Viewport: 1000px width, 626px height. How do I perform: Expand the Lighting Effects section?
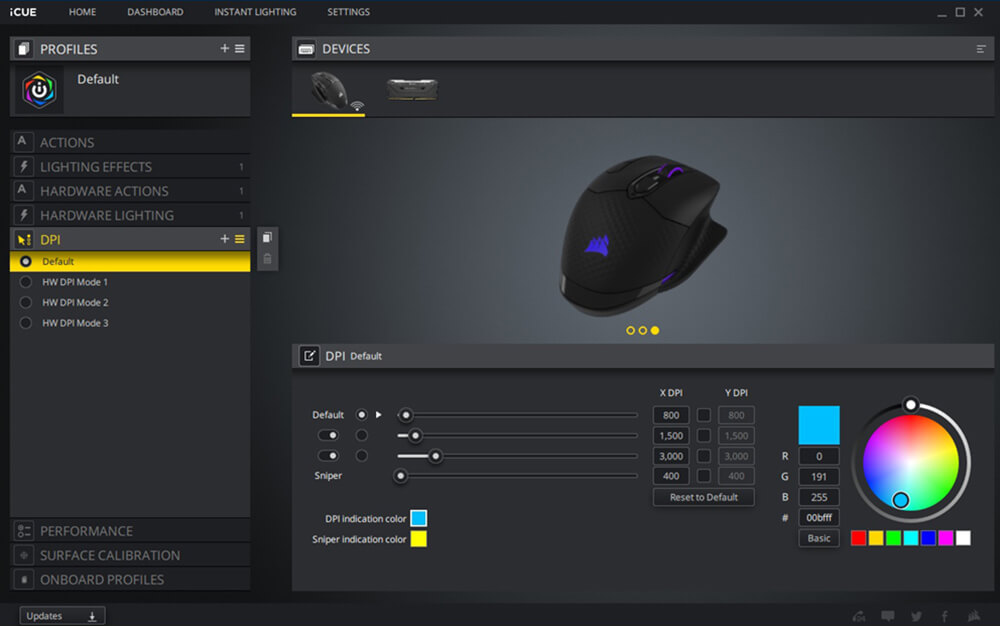click(x=96, y=167)
